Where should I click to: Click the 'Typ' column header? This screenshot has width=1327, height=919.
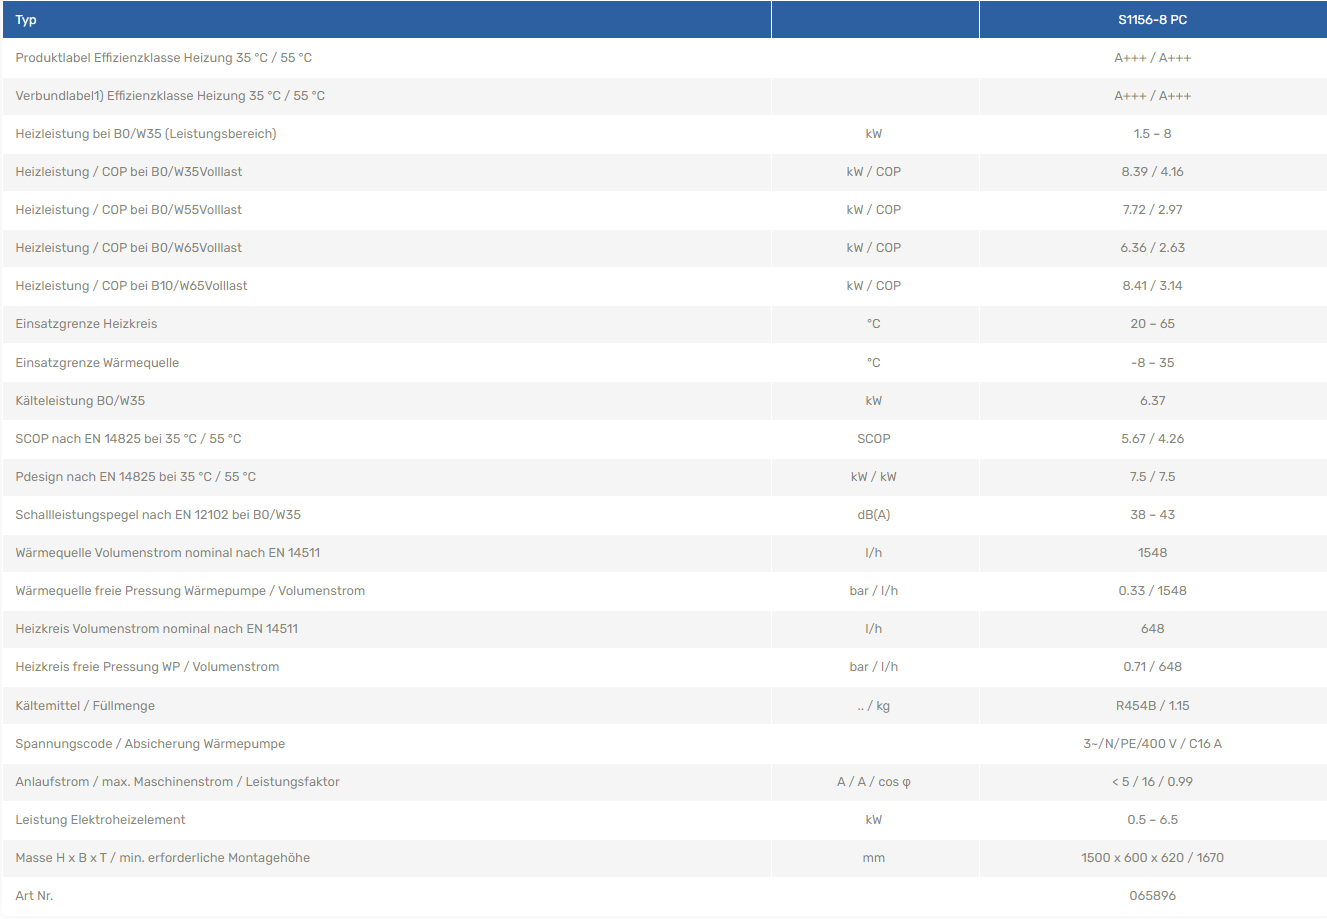(x=26, y=20)
